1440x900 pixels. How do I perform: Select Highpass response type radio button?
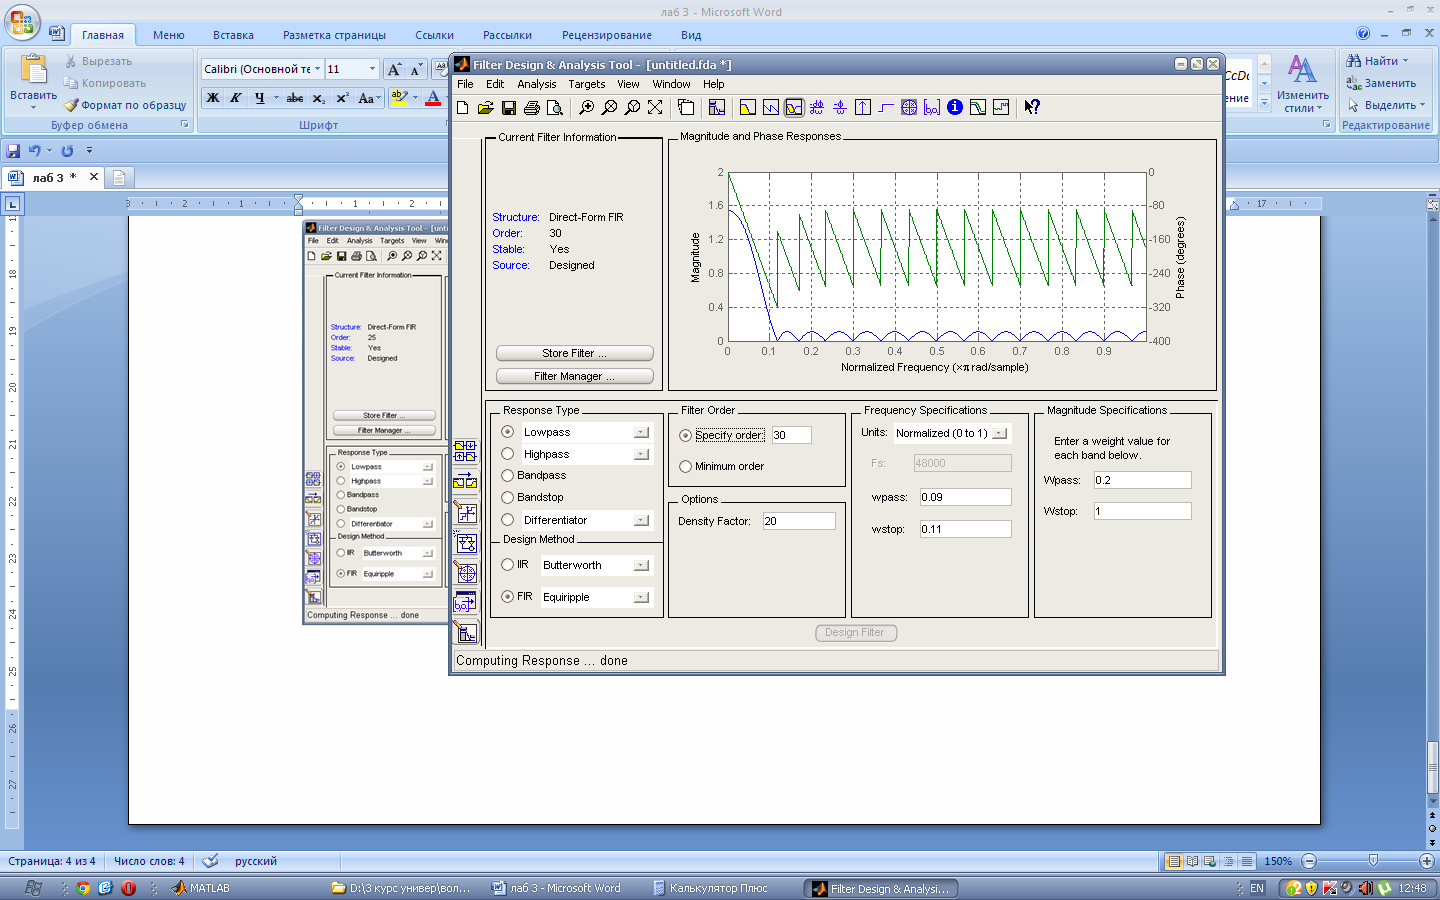coord(508,454)
